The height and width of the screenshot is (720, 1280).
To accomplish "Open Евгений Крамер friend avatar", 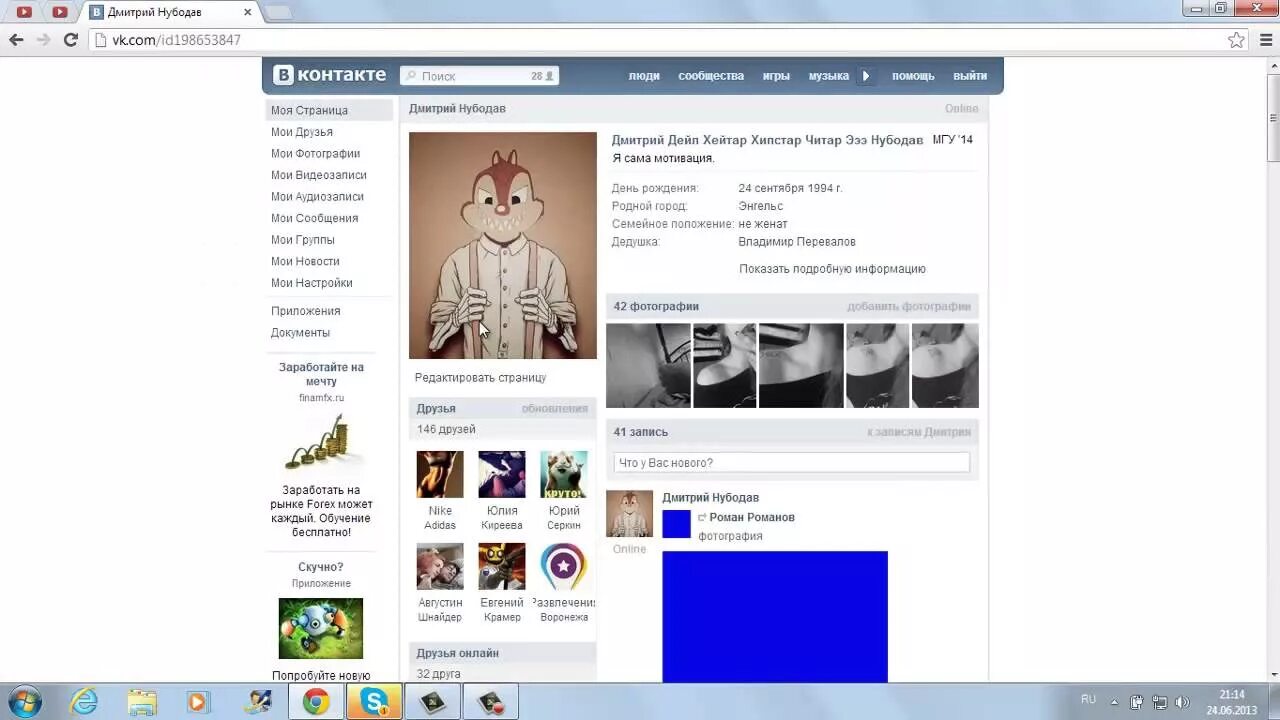I will [x=502, y=566].
